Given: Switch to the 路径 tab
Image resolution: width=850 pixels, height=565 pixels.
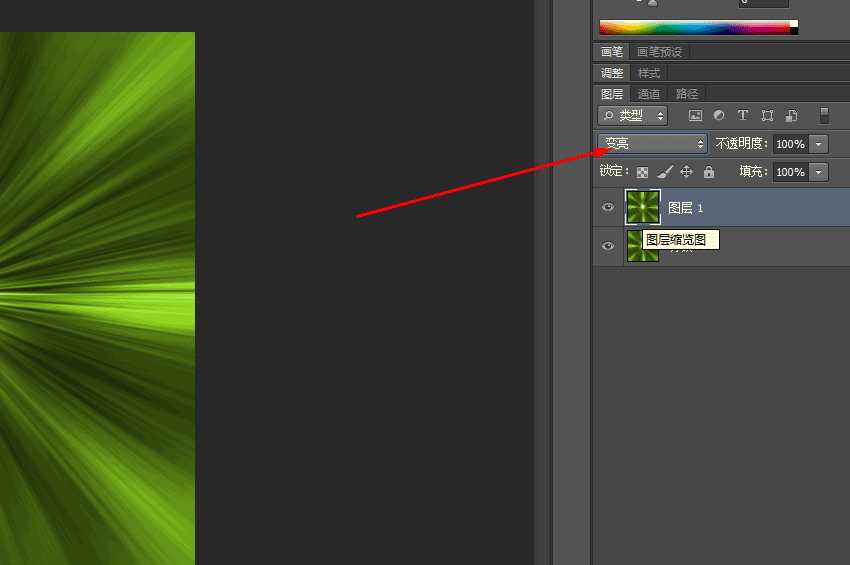Looking at the screenshot, I should point(687,94).
